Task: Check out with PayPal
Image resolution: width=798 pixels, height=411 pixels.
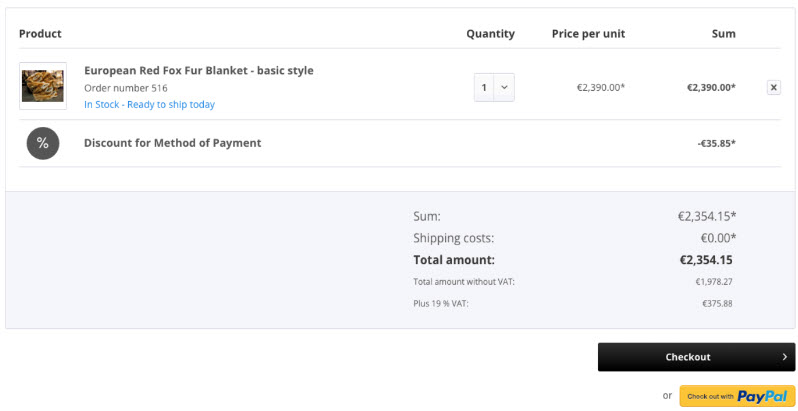Action: click(737, 396)
